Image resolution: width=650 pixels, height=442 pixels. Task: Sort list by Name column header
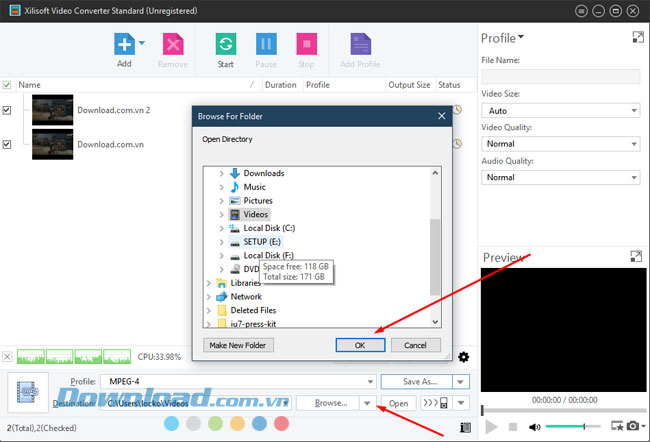[x=29, y=85]
